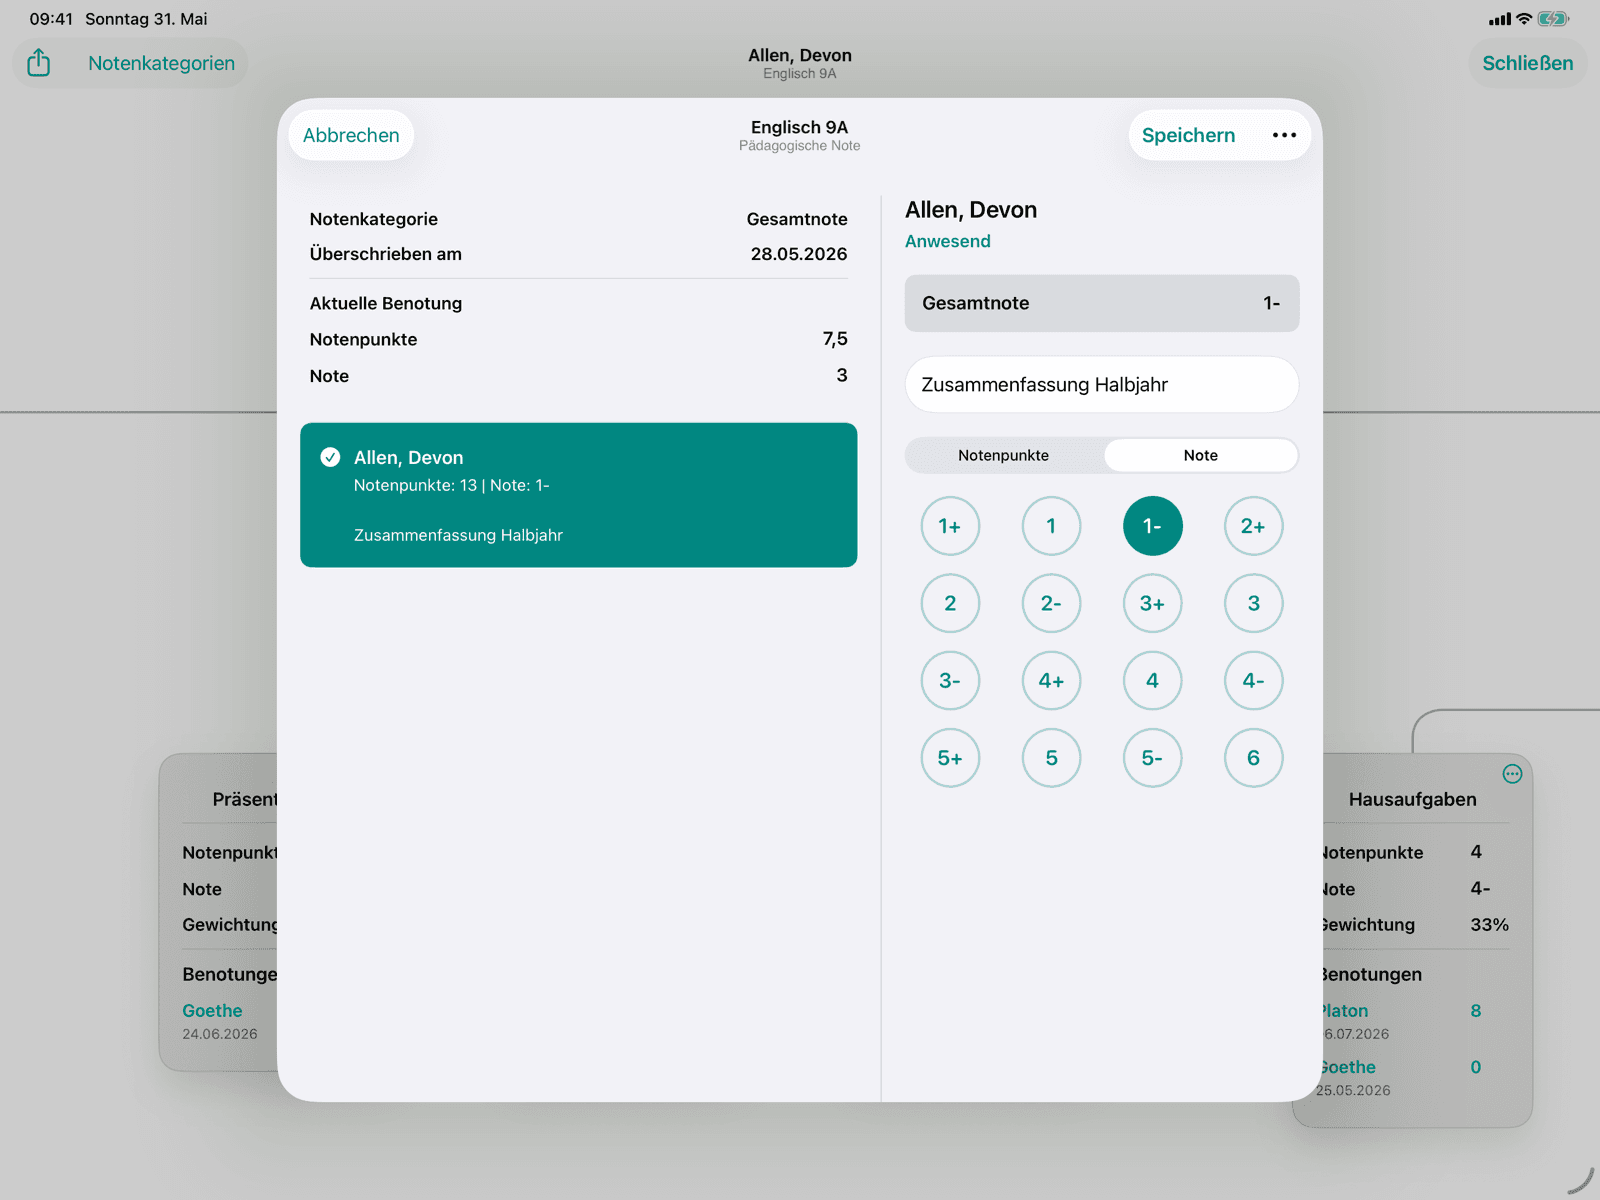Select the Gesamtnote 1- row
This screenshot has height=1200, width=1600.
point(1102,303)
